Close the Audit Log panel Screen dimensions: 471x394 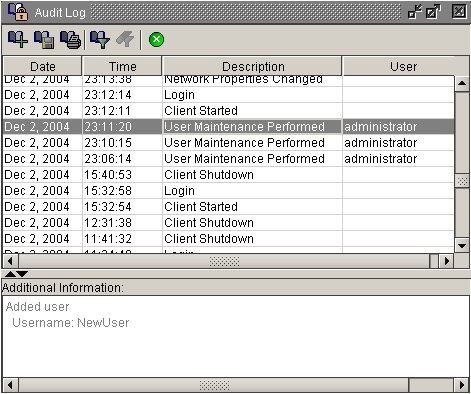[459, 11]
